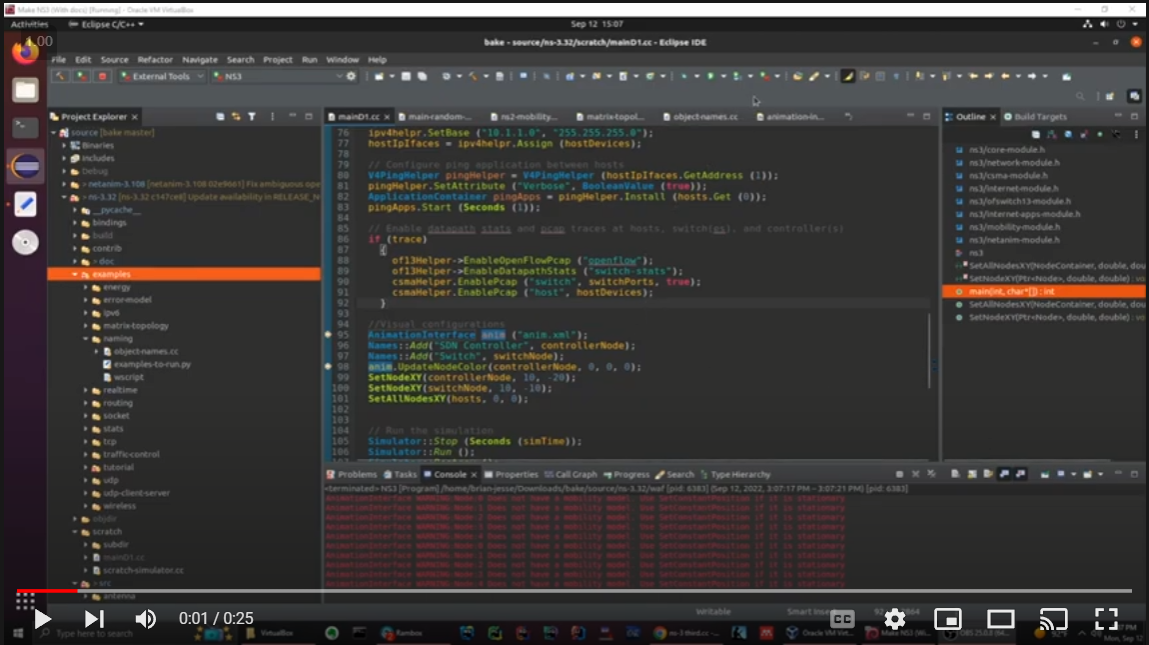Toggle Show Console on standard output change
1149x645 pixels.
[x=1004, y=474]
